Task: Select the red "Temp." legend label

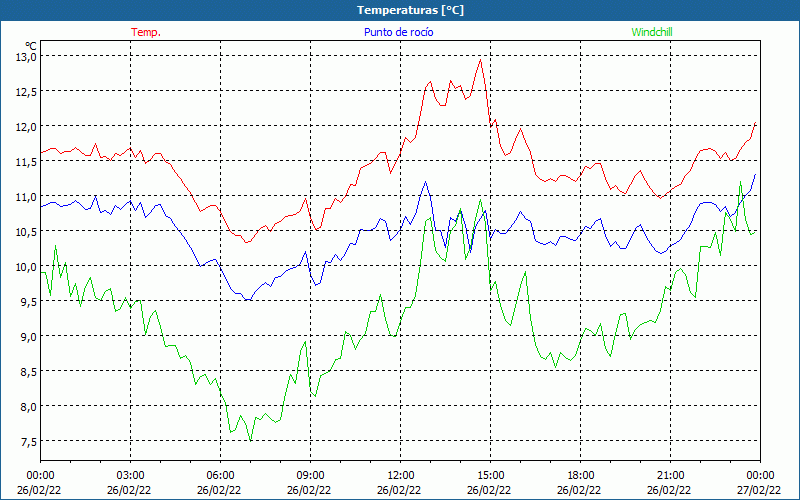Action: click(x=146, y=32)
